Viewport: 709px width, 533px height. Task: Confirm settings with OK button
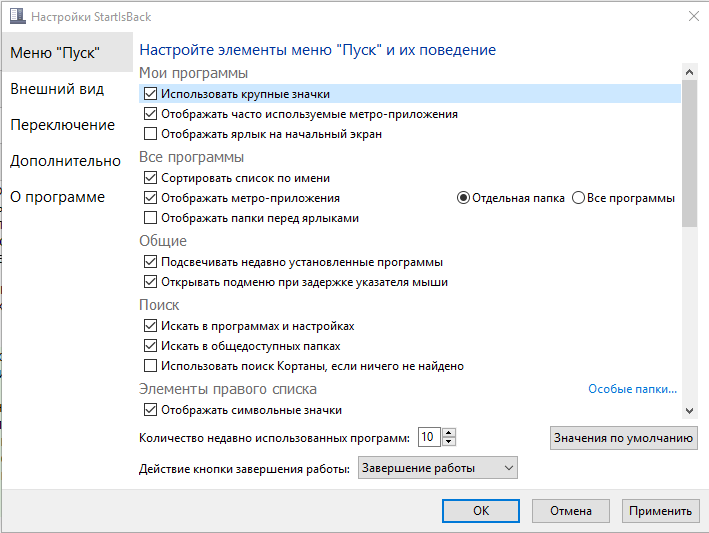click(x=481, y=511)
